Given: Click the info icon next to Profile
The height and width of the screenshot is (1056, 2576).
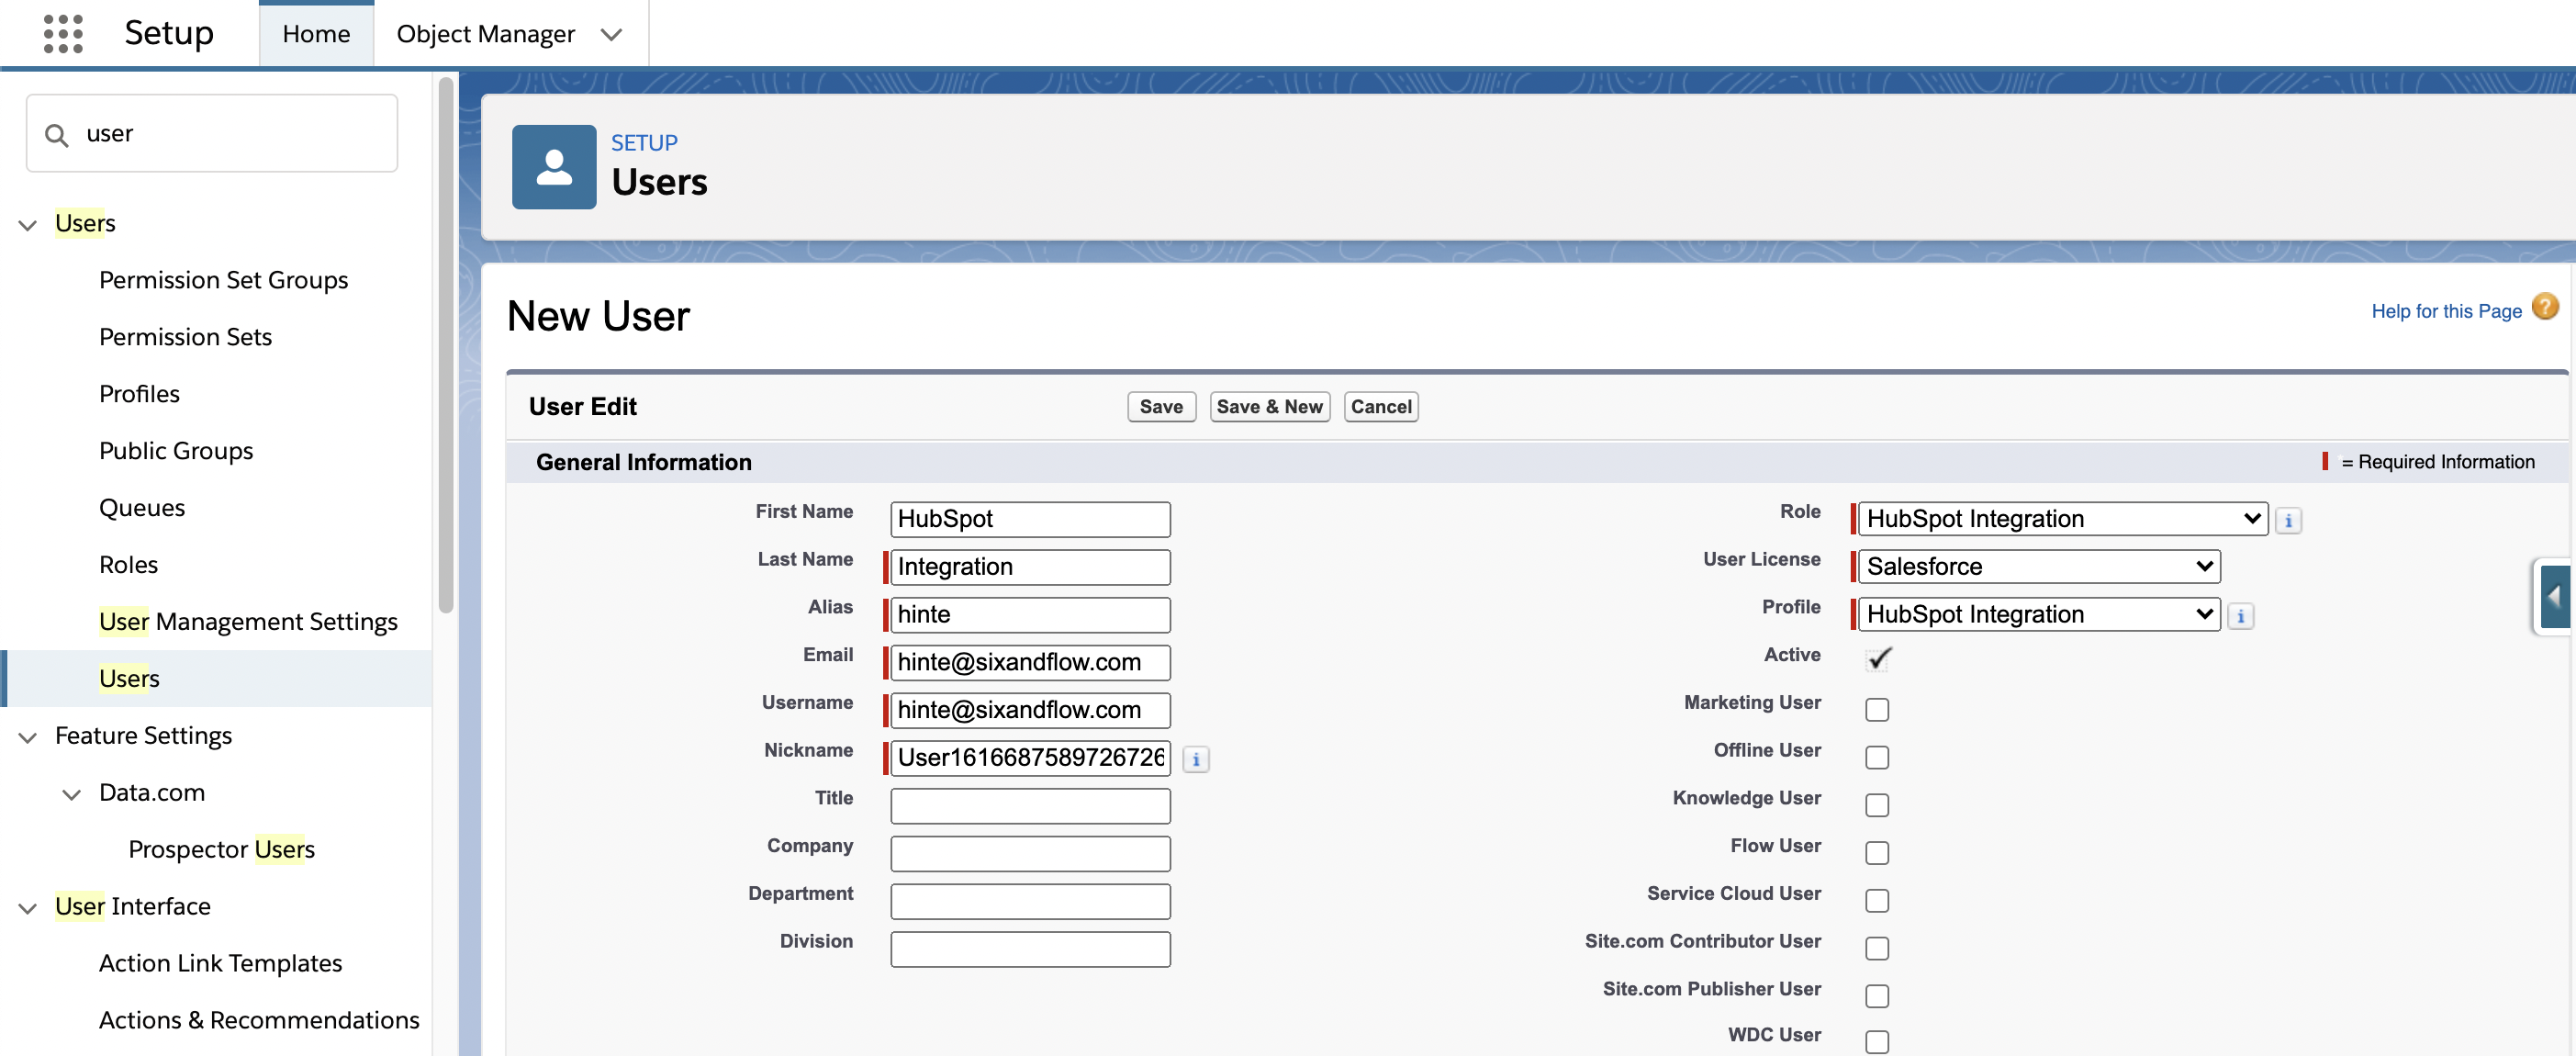Looking at the screenshot, I should point(2240,616).
